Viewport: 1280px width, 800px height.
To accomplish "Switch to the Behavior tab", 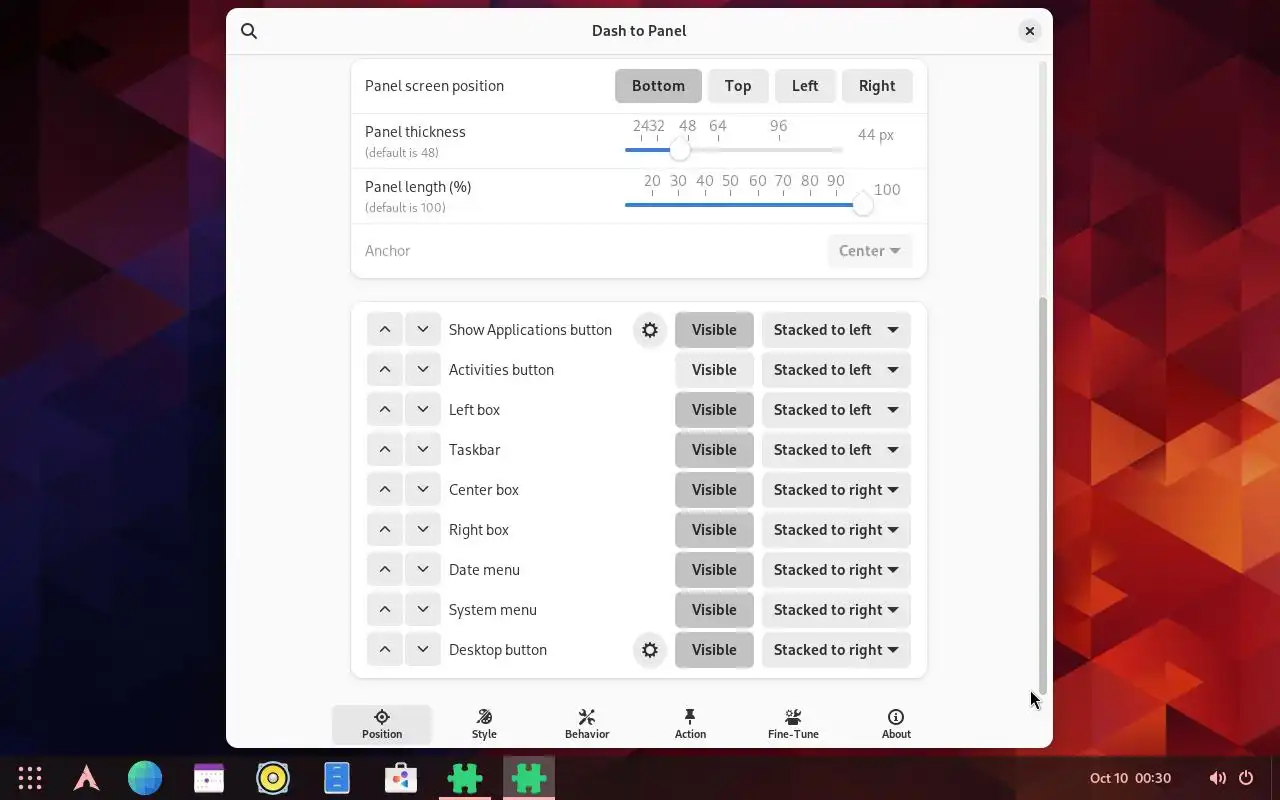I will (x=587, y=724).
